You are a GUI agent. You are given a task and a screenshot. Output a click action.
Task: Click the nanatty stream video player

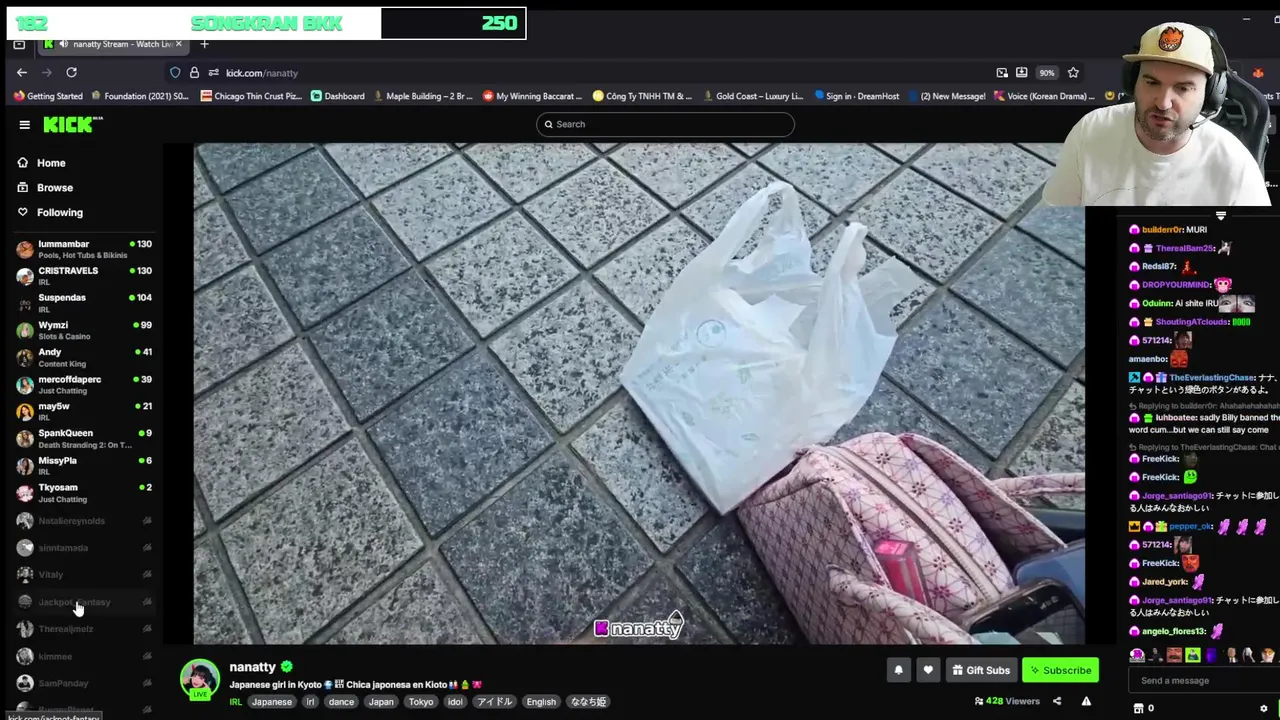click(639, 394)
